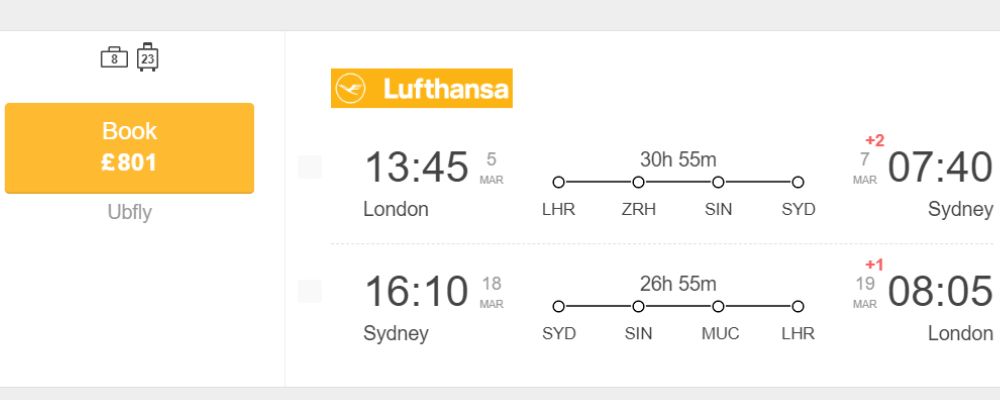The height and width of the screenshot is (400, 1000).
Task: Select the SYD arrival marker on the outbound route
Action: tap(798, 182)
